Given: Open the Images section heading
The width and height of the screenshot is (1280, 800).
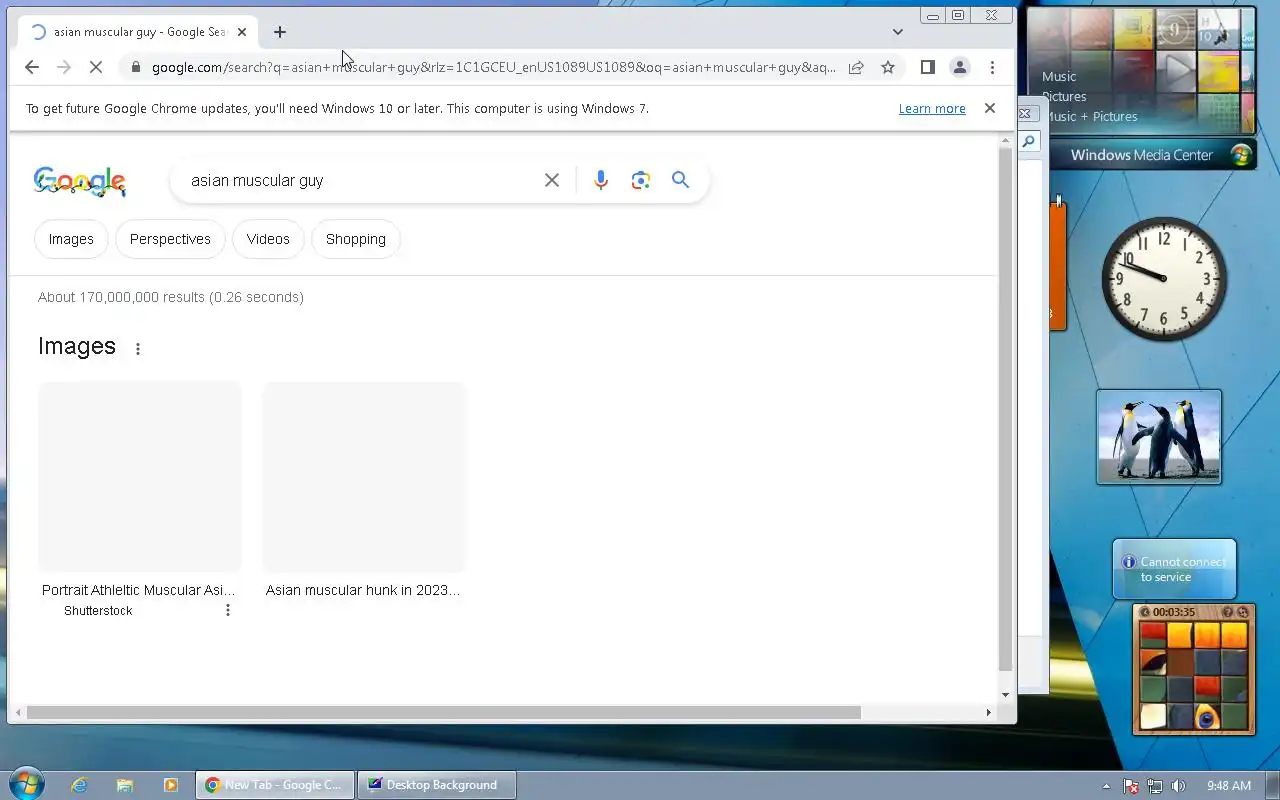Looking at the screenshot, I should tap(77, 346).
